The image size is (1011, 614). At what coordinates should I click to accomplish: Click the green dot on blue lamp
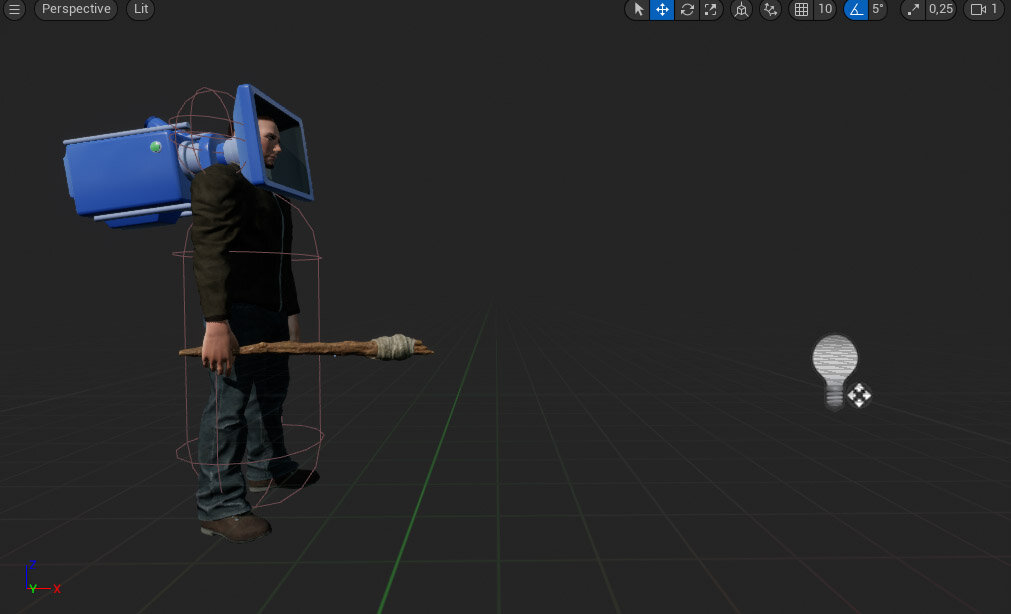click(x=155, y=147)
